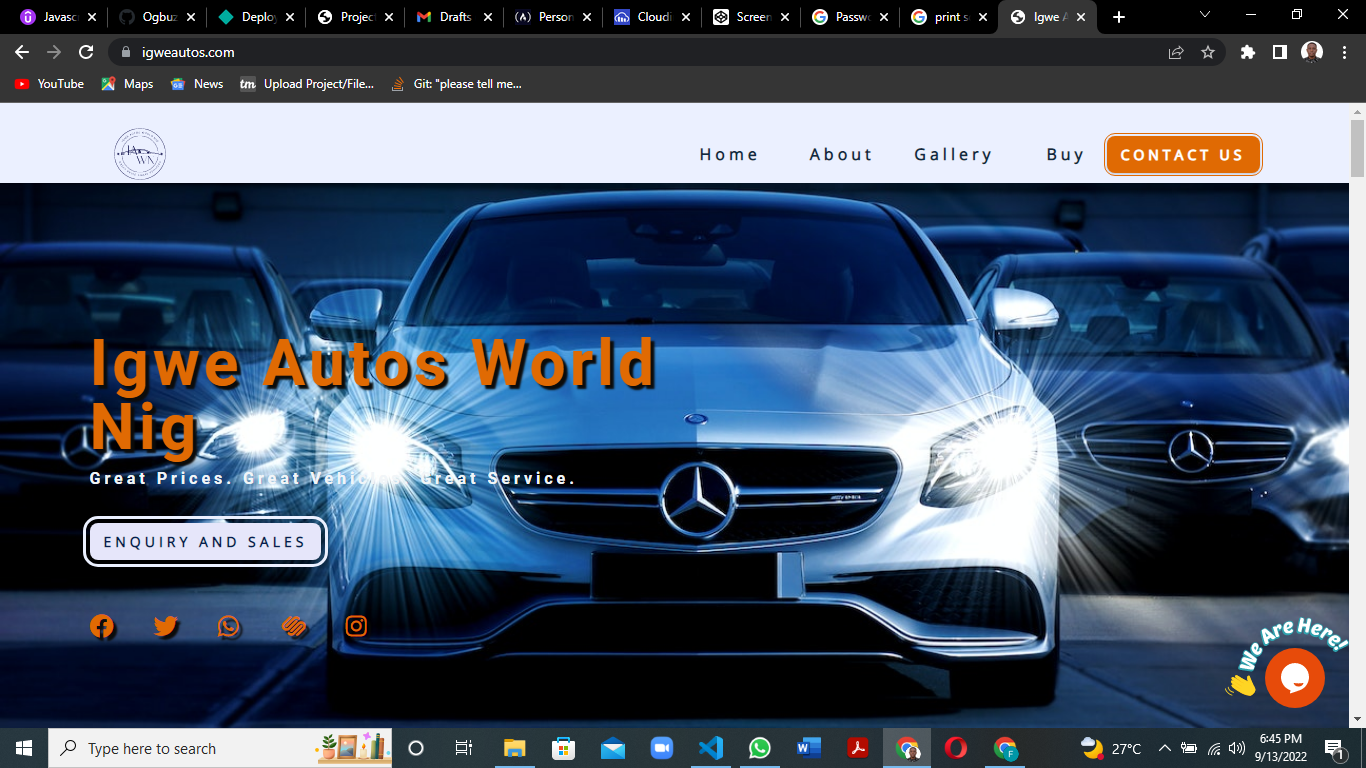Click the CONTACT US button
1366x768 pixels.
(x=1183, y=155)
